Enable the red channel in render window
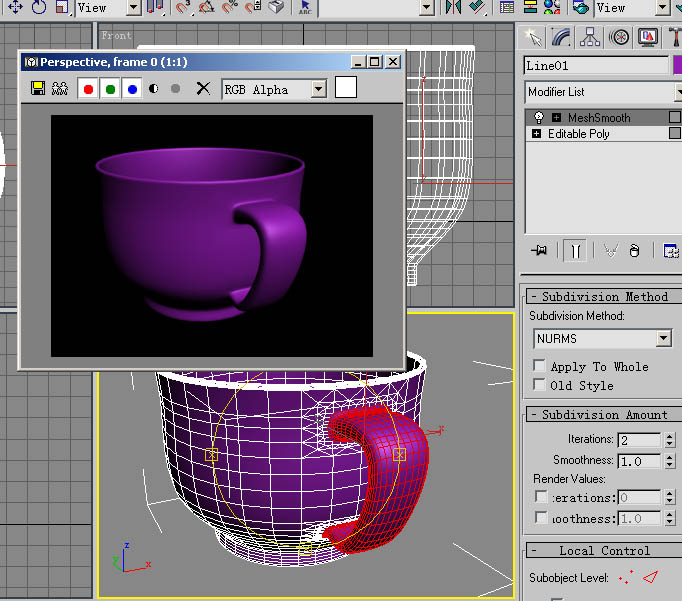This screenshot has height=601, width=682. point(88,89)
